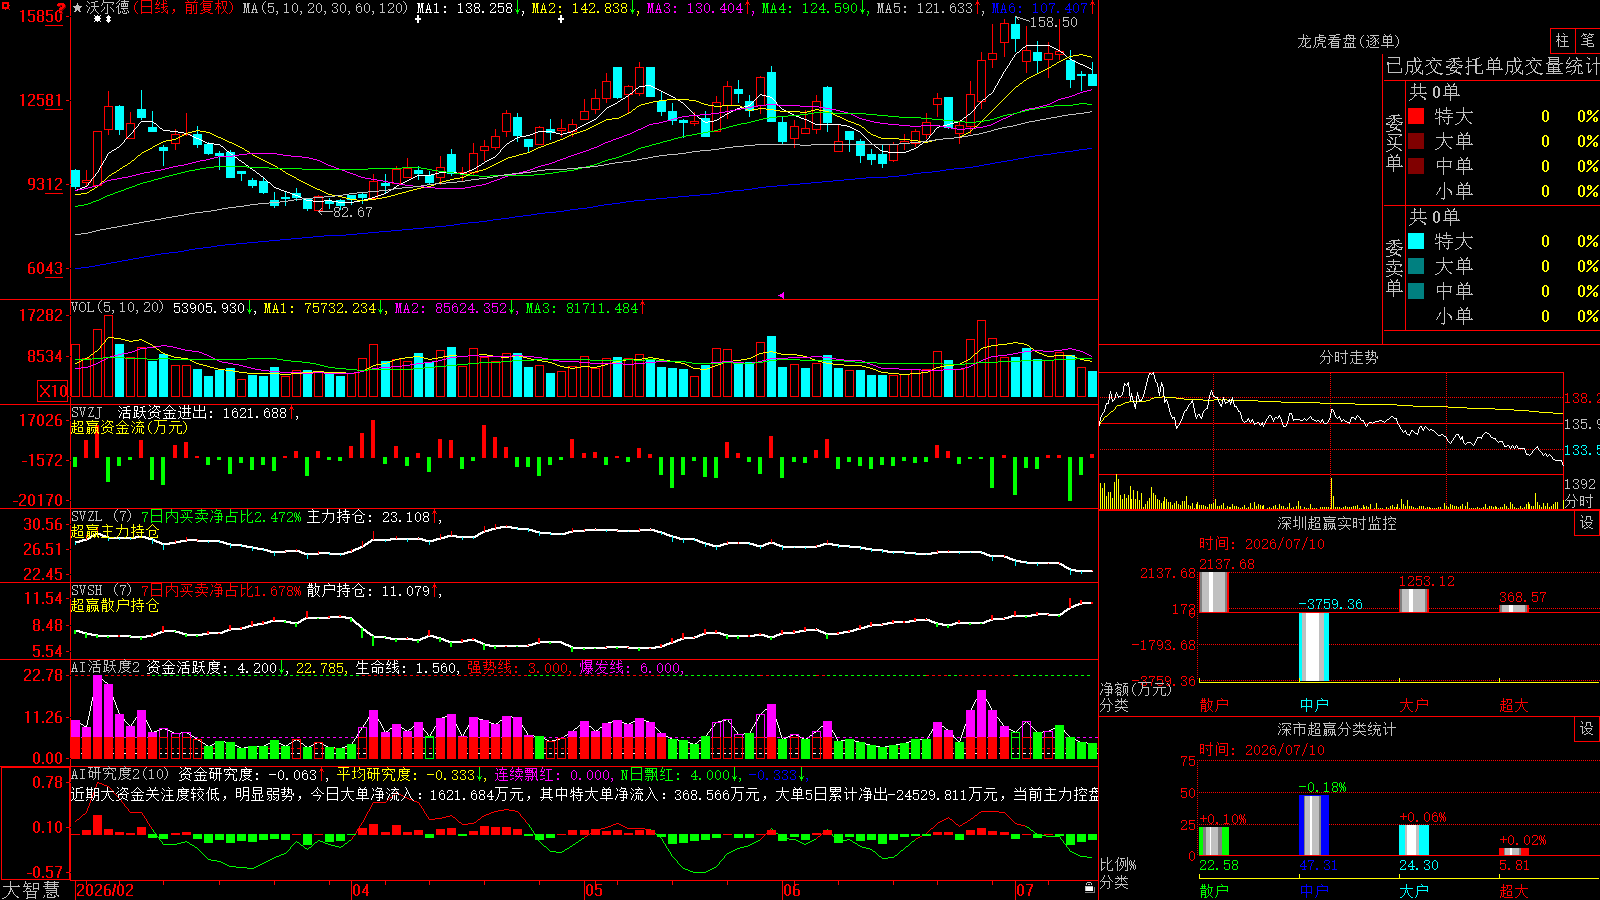Select 散户 category in the 深市超赢分类统计 chart
Image resolution: width=1600 pixels, height=900 pixels.
point(1214,890)
